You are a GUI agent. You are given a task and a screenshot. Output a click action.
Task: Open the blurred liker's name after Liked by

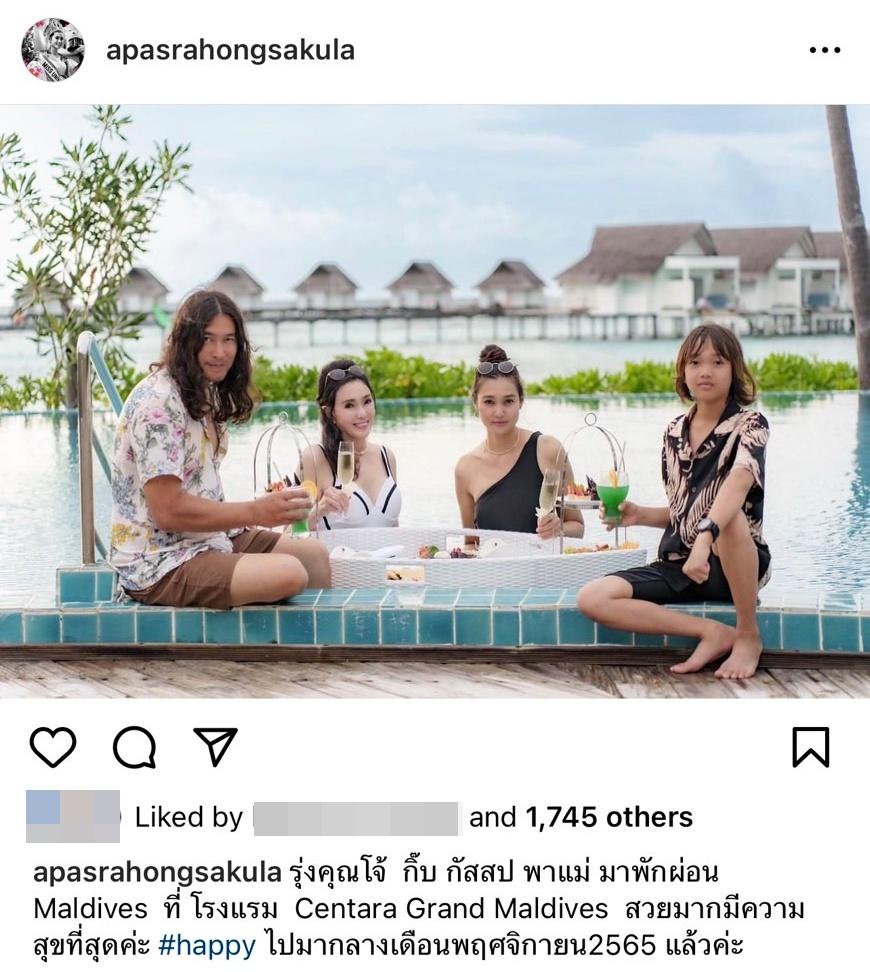coord(357,818)
